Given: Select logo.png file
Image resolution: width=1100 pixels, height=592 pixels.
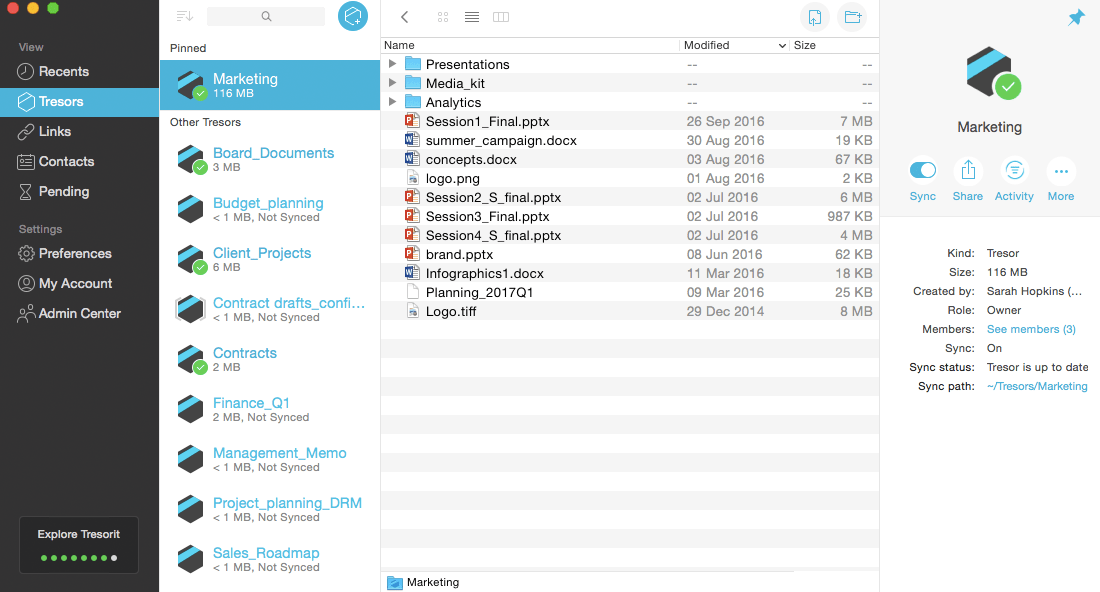Looking at the screenshot, I should tap(629, 178).
